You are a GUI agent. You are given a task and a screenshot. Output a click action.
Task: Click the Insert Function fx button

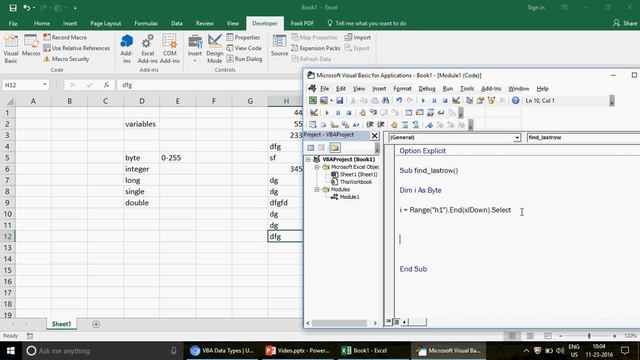[106, 85]
